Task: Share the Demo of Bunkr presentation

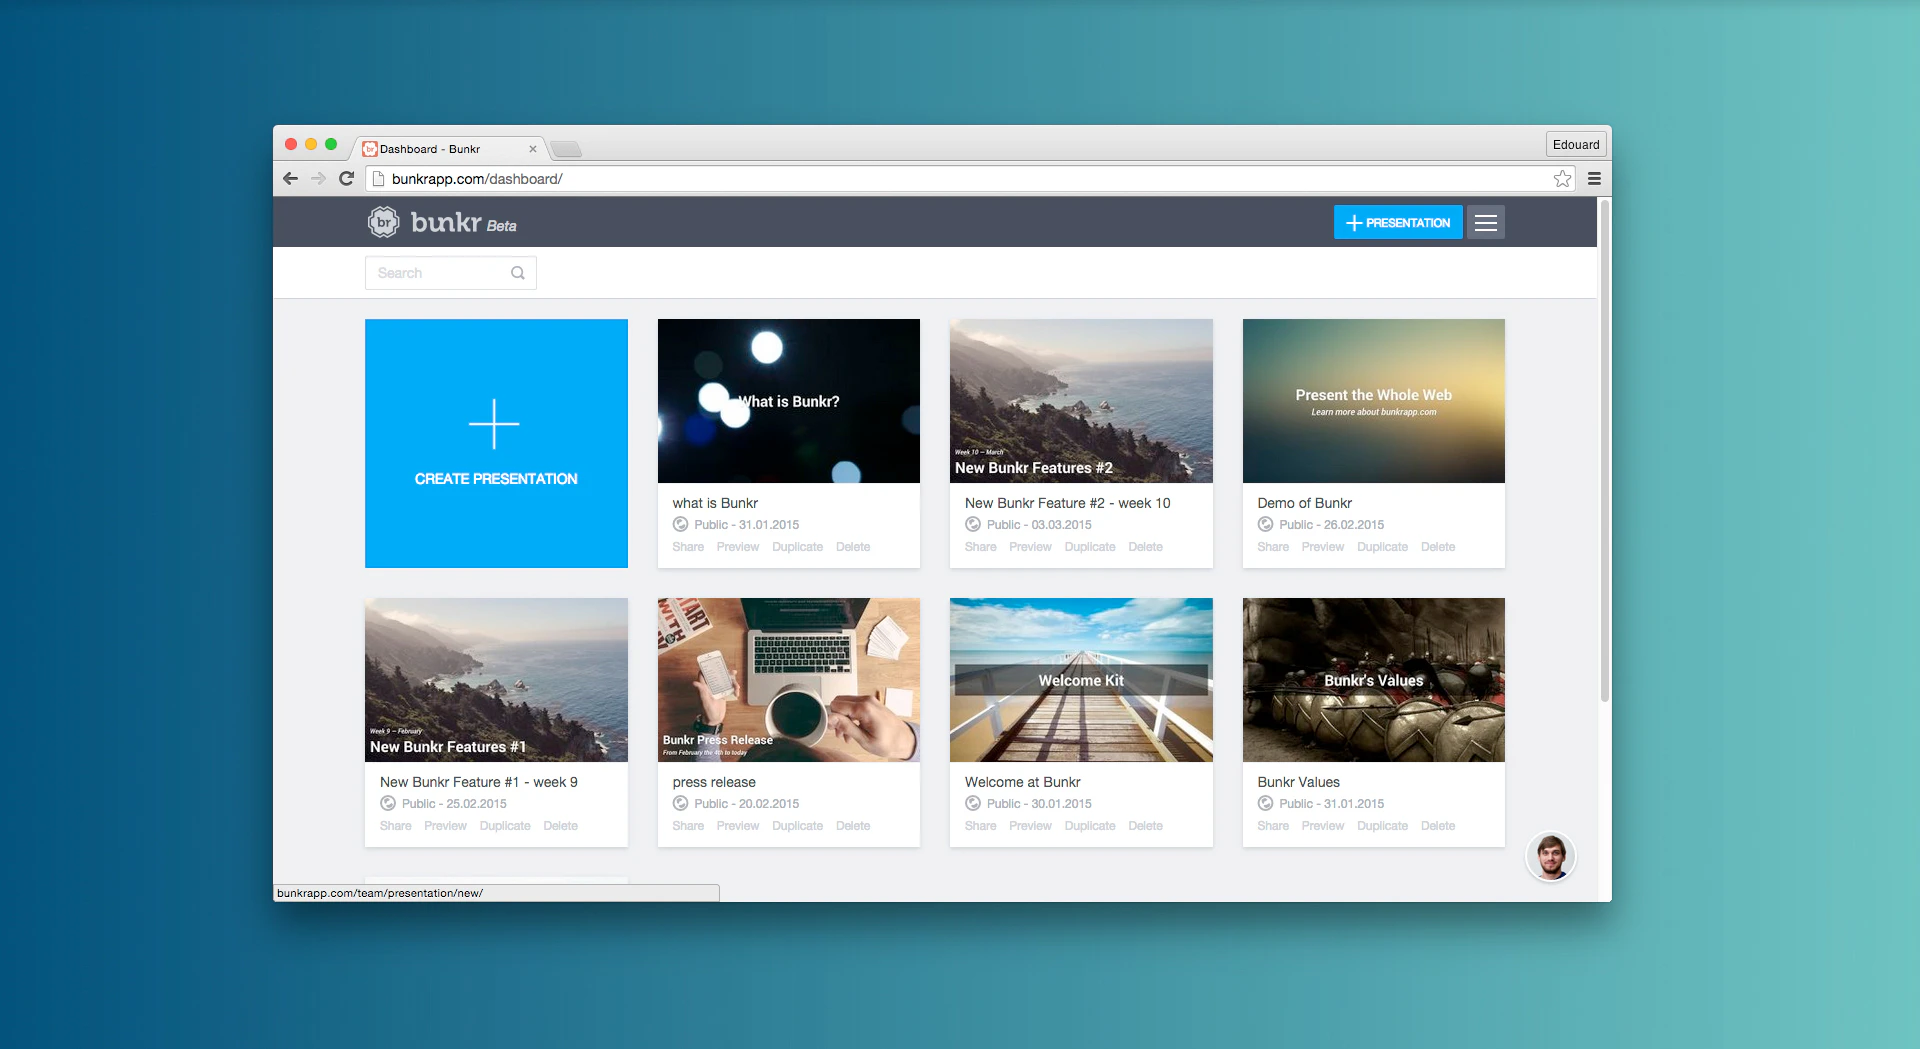Action: coord(1273,547)
